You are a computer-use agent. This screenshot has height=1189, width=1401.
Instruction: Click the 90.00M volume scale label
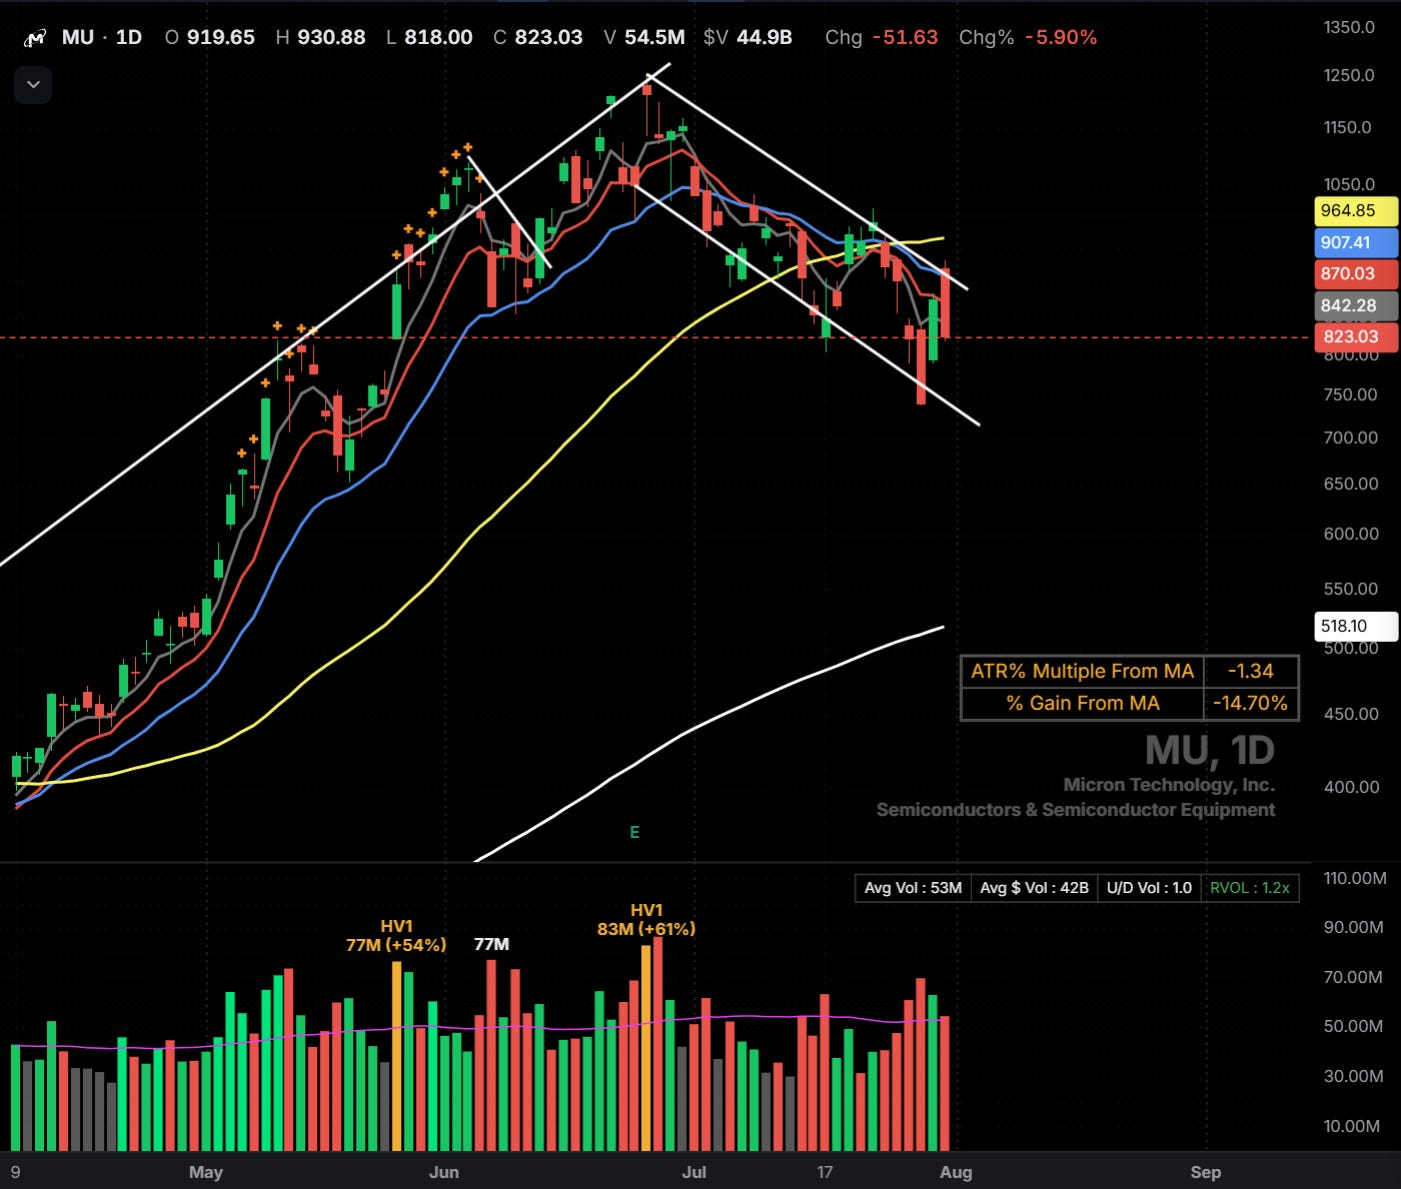pos(1354,927)
